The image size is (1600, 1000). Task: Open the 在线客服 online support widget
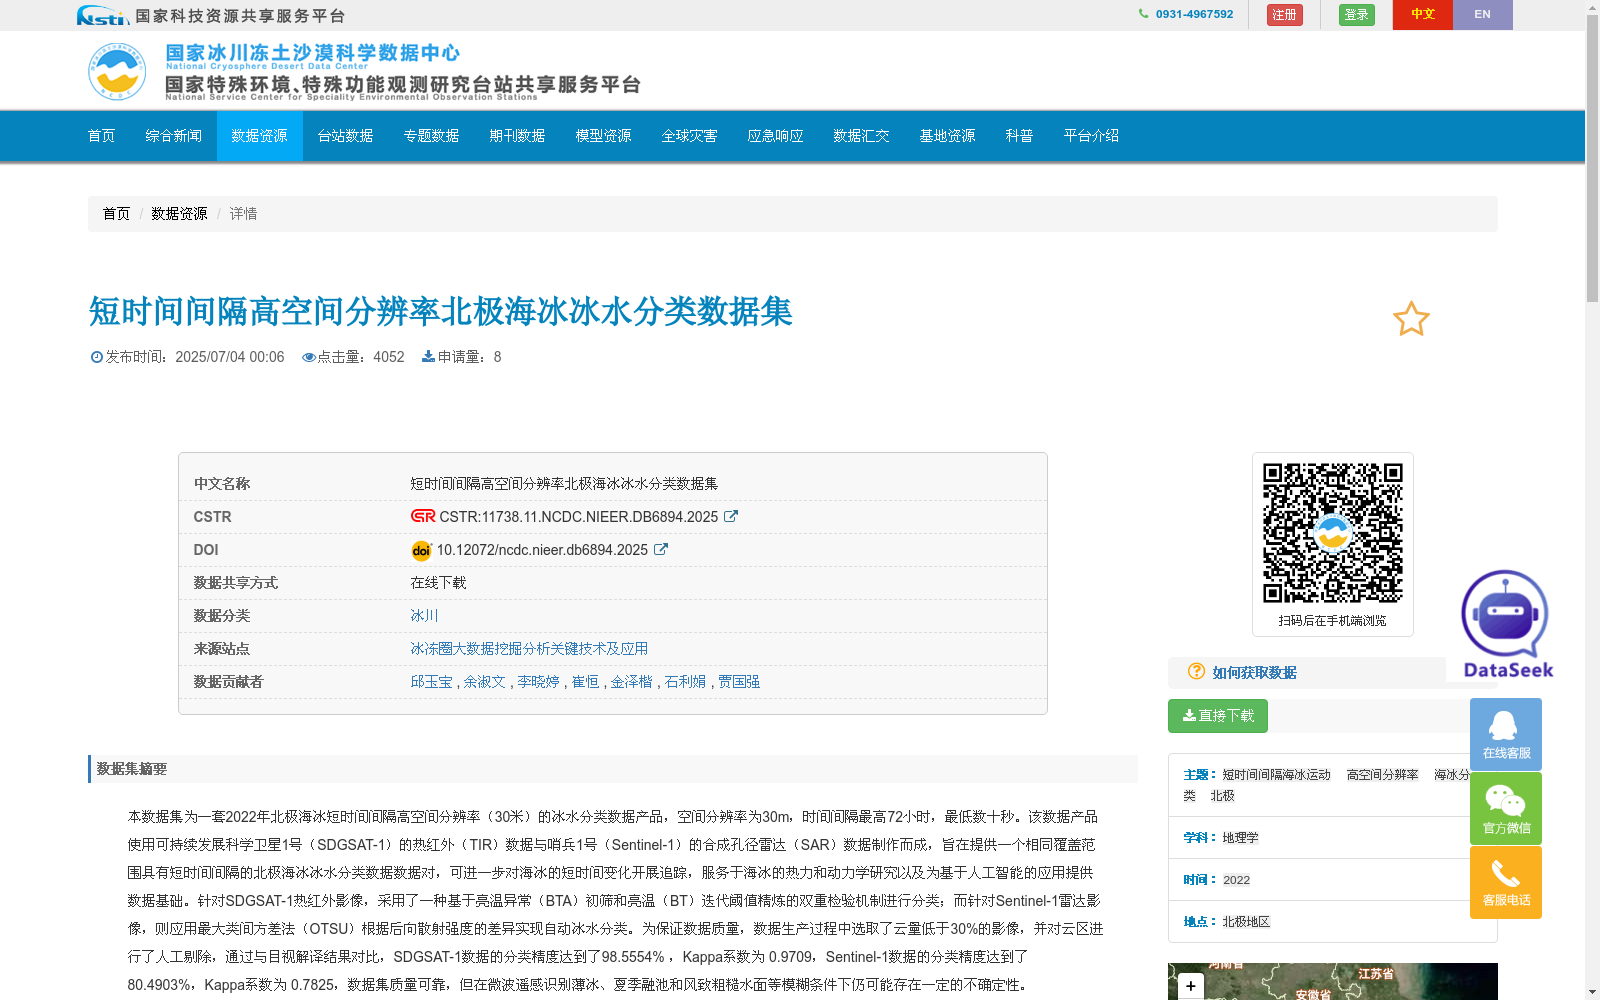click(x=1506, y=734)
